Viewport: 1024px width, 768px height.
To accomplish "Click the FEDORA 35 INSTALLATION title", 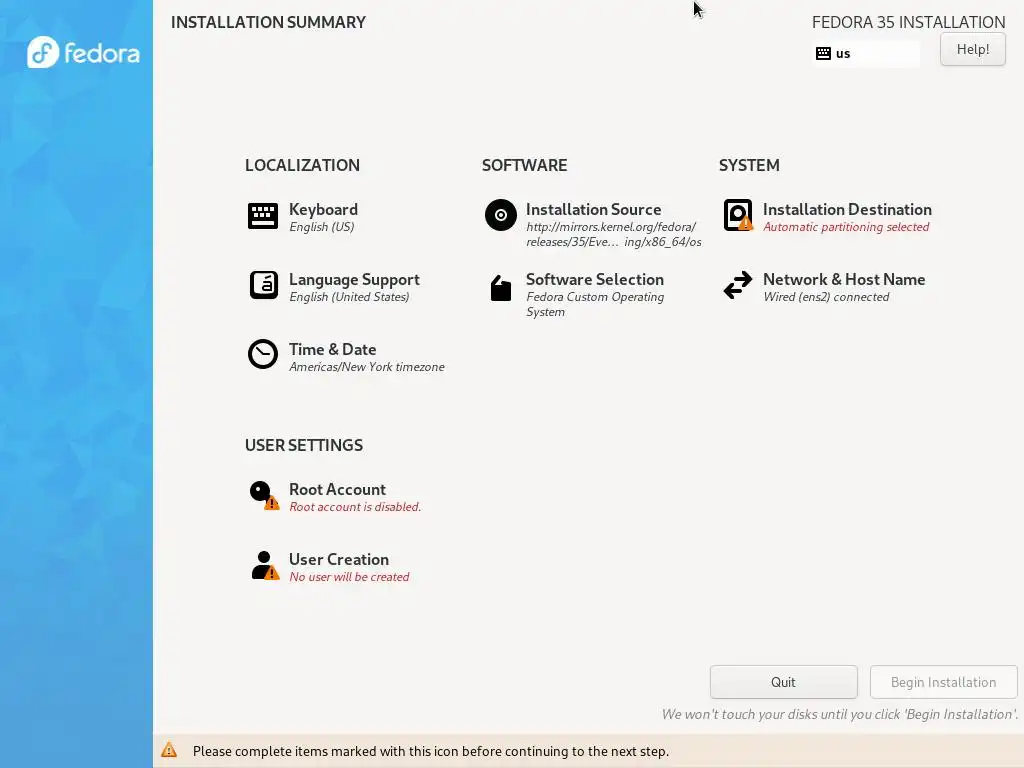I will point(908,22).
